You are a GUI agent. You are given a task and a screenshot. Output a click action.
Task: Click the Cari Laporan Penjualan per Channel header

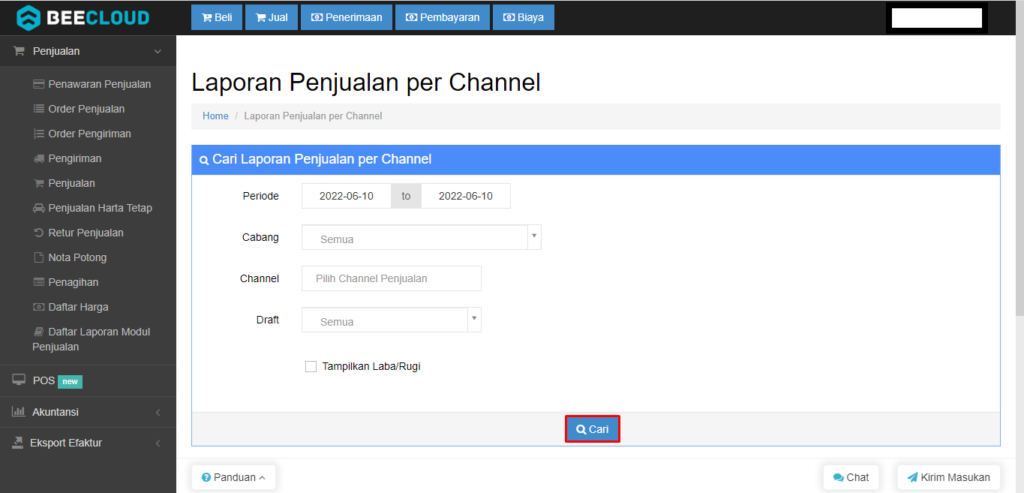tap(596, 159)
